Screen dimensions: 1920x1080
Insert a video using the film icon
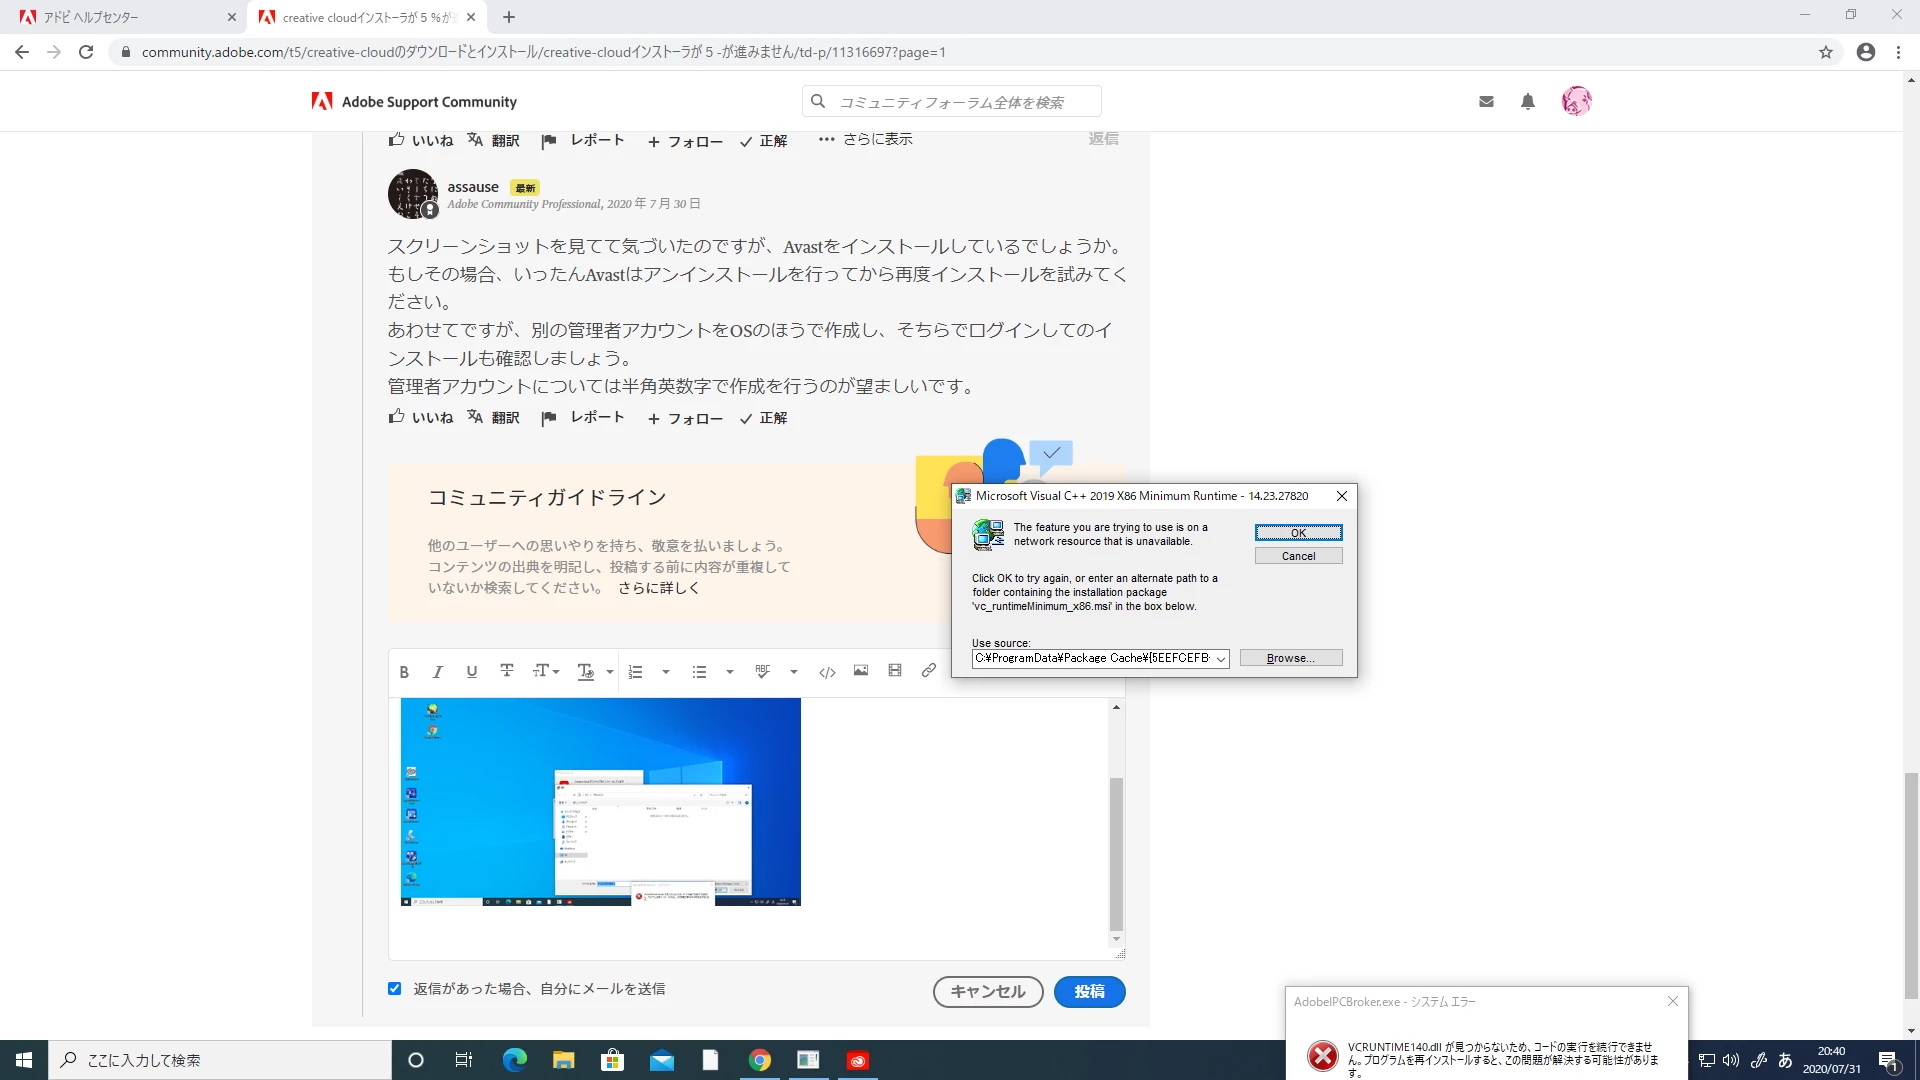pyautogui.click(x=895, y=671)
